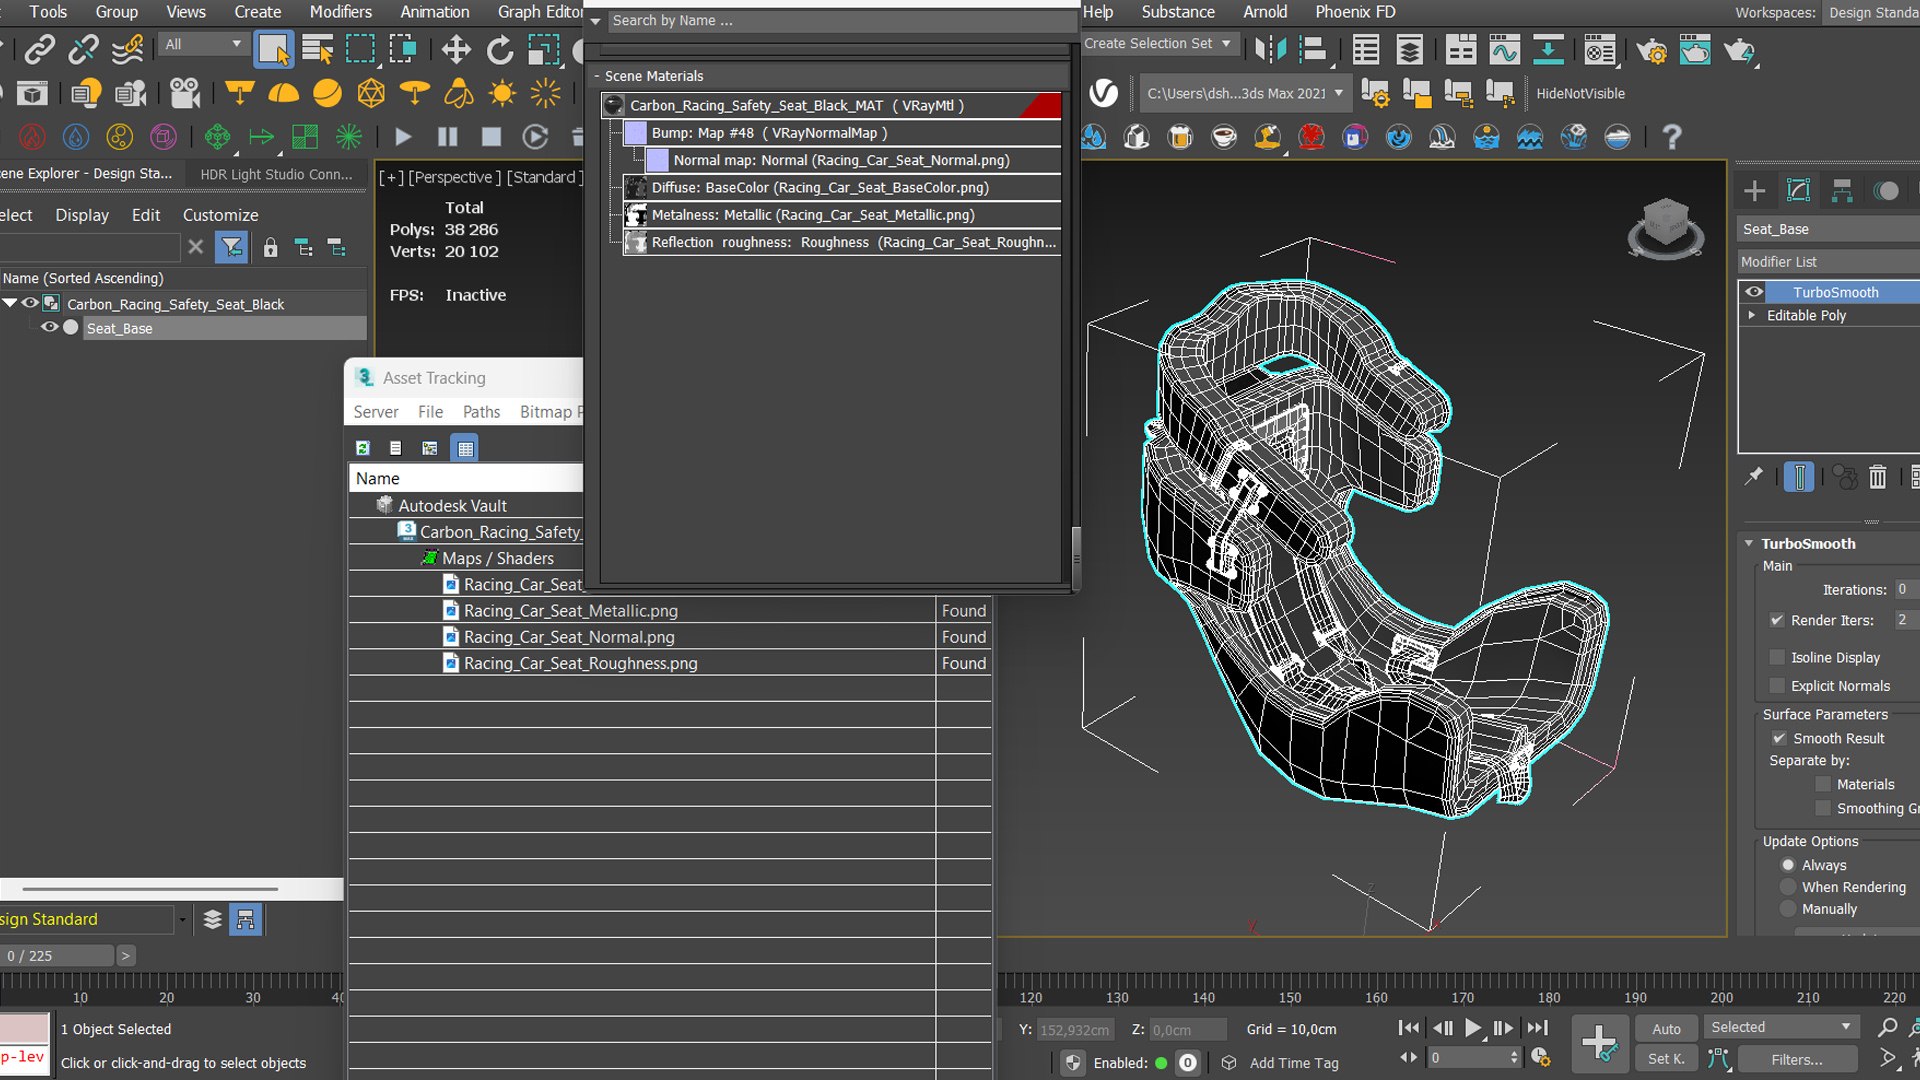This screenshot has width=1920, height=1080.
Task: Open the project path dropdown
Action: tap(1245, 94)
